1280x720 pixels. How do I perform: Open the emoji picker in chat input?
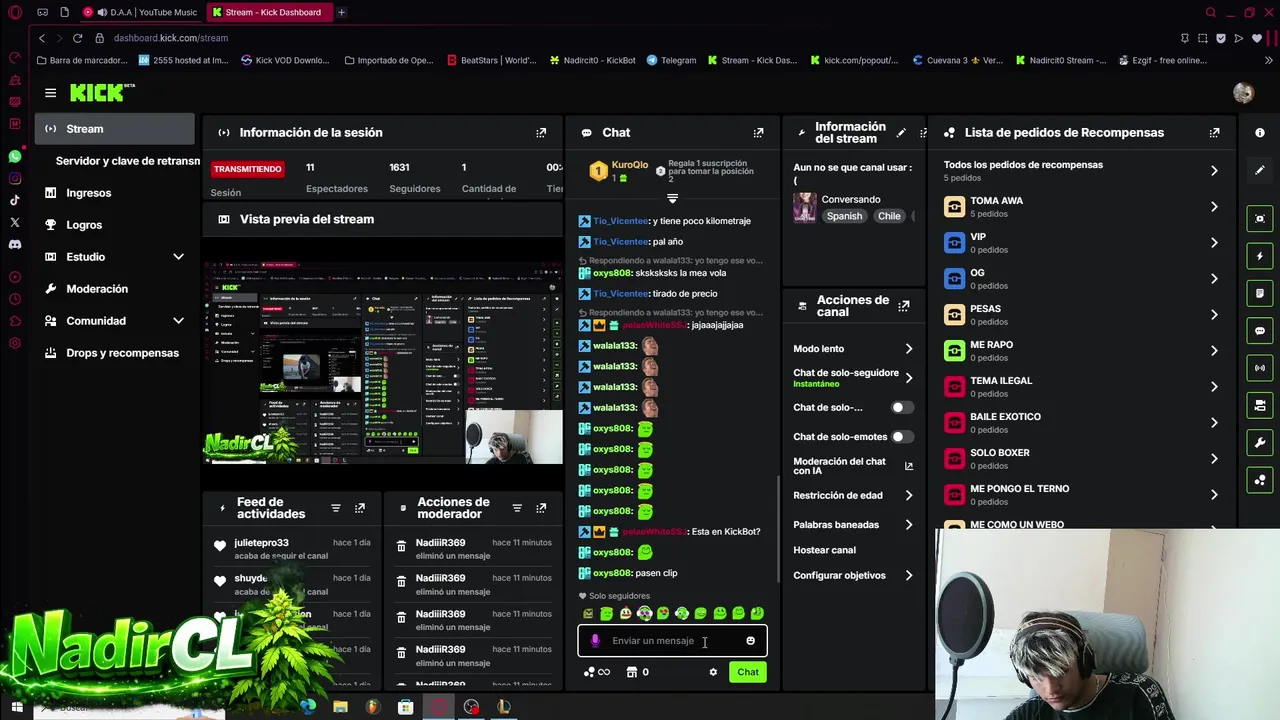(750, 641)
